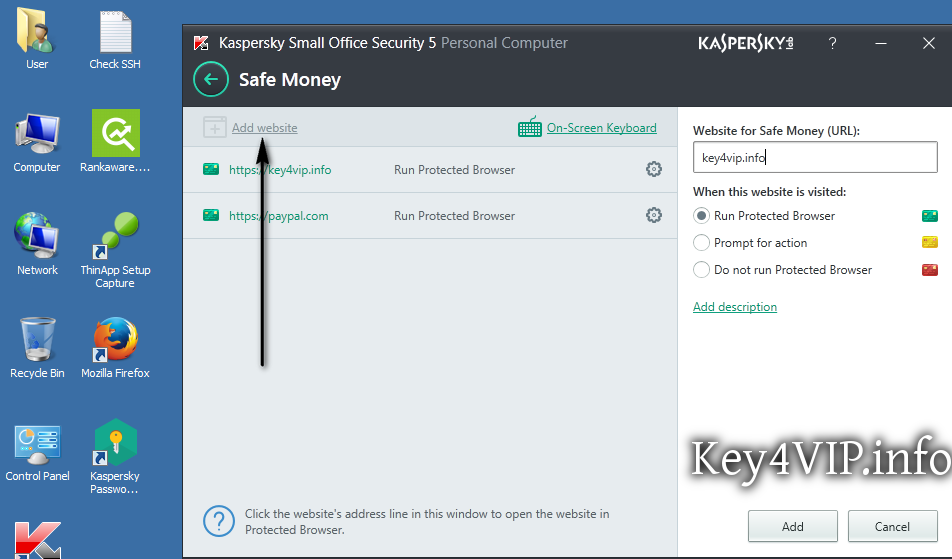Open settings gear for paypal.com entry
952x559 pixels.
[654, 215]
